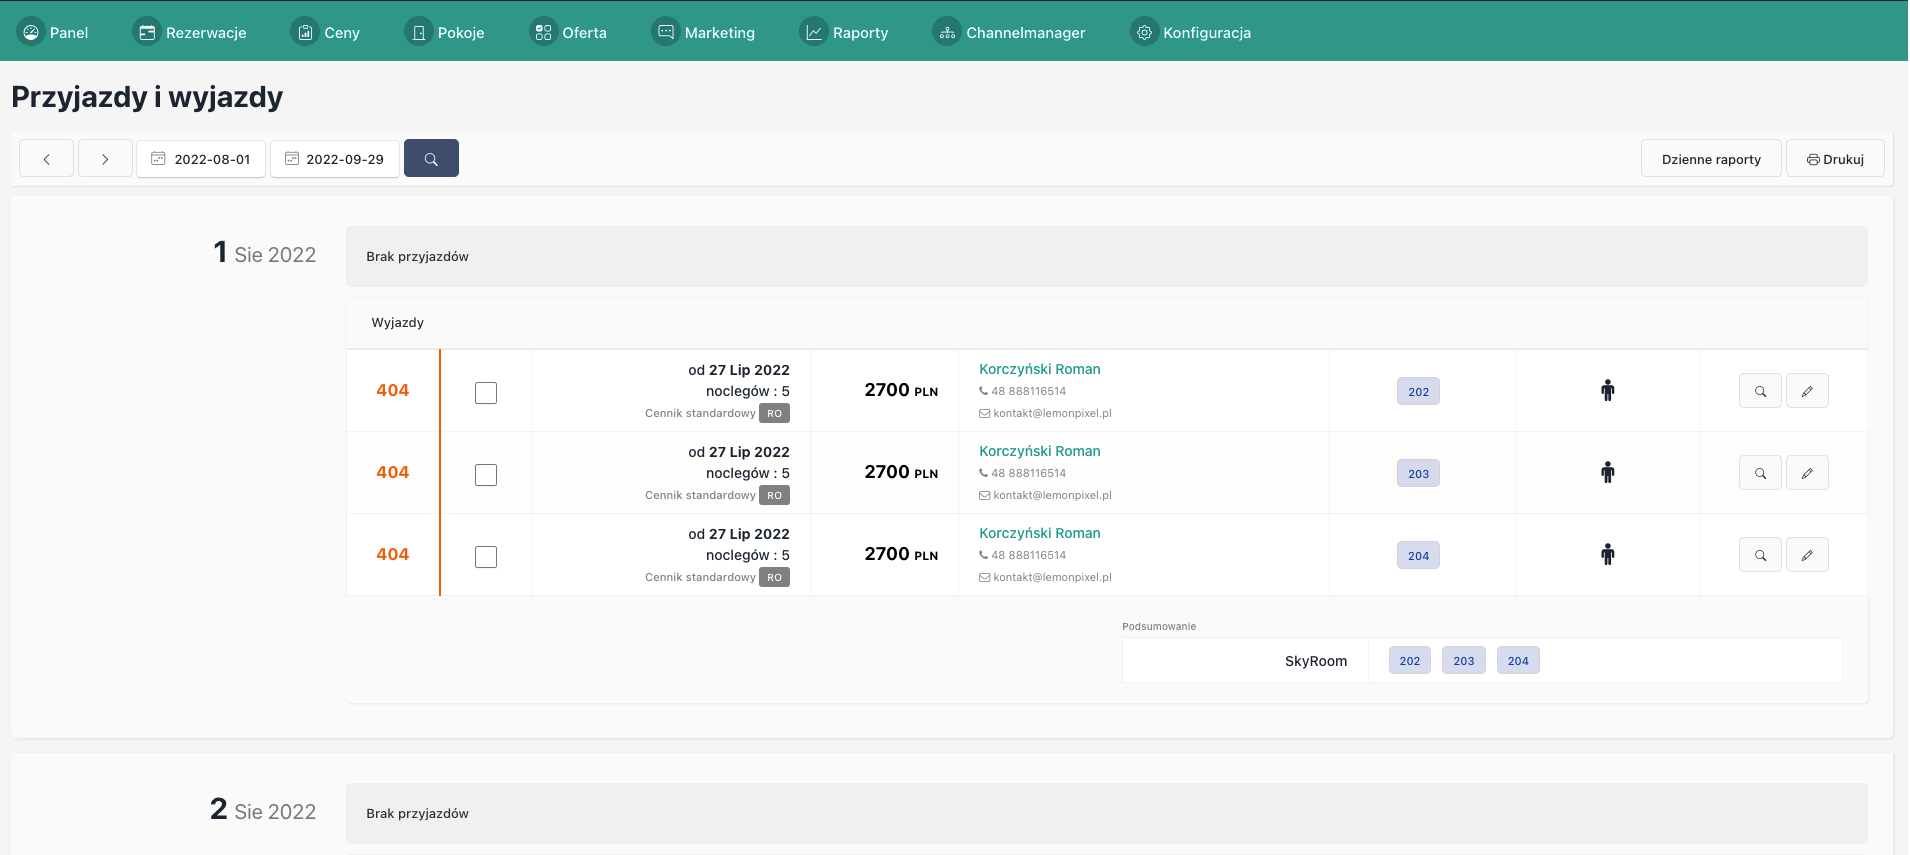This screenshot has height=855, width=1910.
Task: Click the Raporty chart icon
Action: (814, 32)
